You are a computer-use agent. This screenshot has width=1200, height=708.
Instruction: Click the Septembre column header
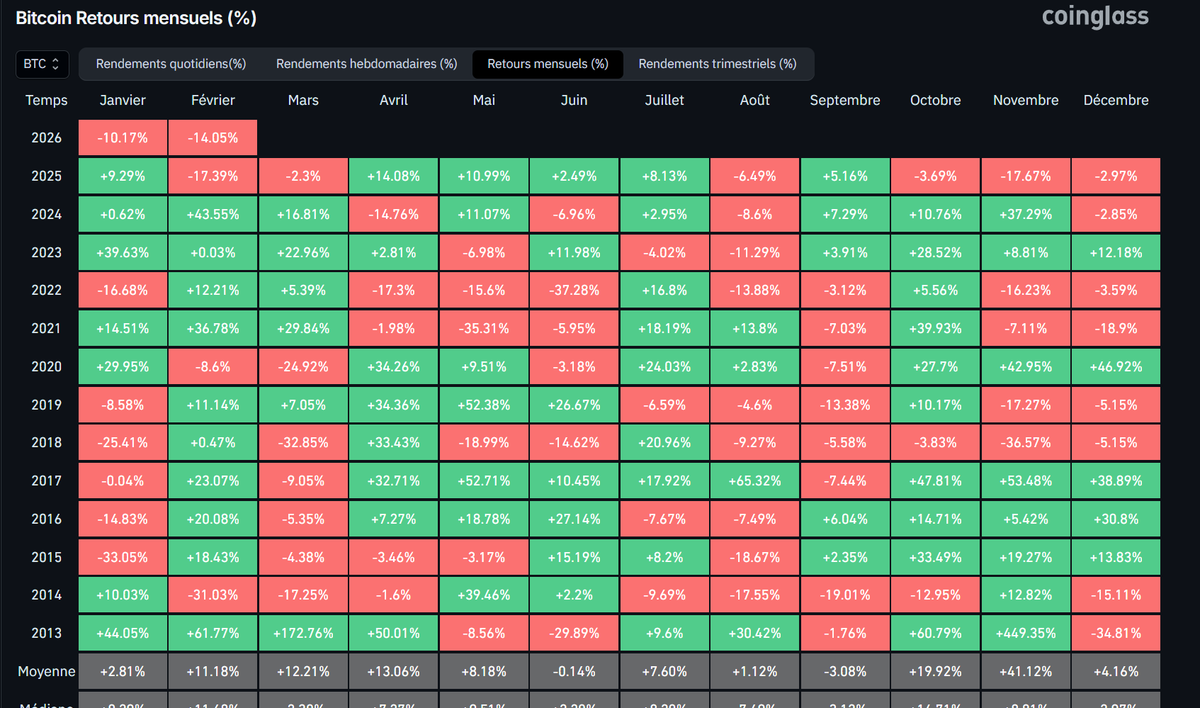[845, 100]
